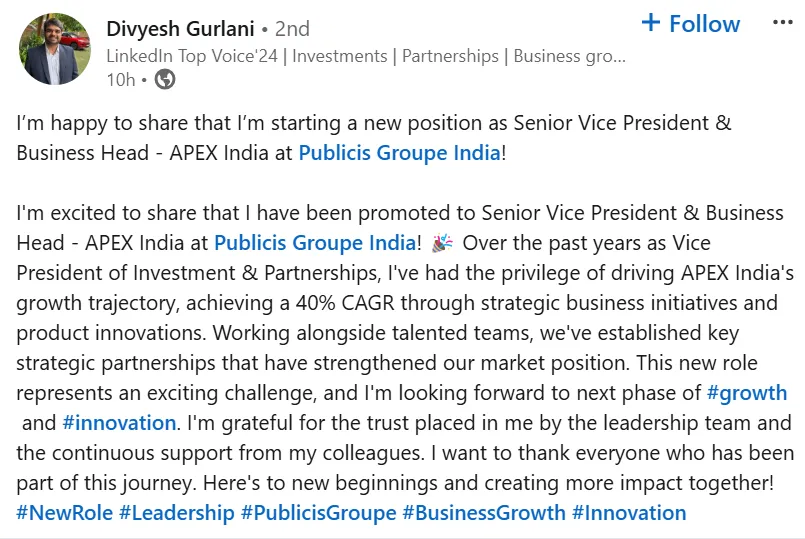Follow Divyesh Gurlani
The image size is (805, 539).
click(x=704, y=23)
